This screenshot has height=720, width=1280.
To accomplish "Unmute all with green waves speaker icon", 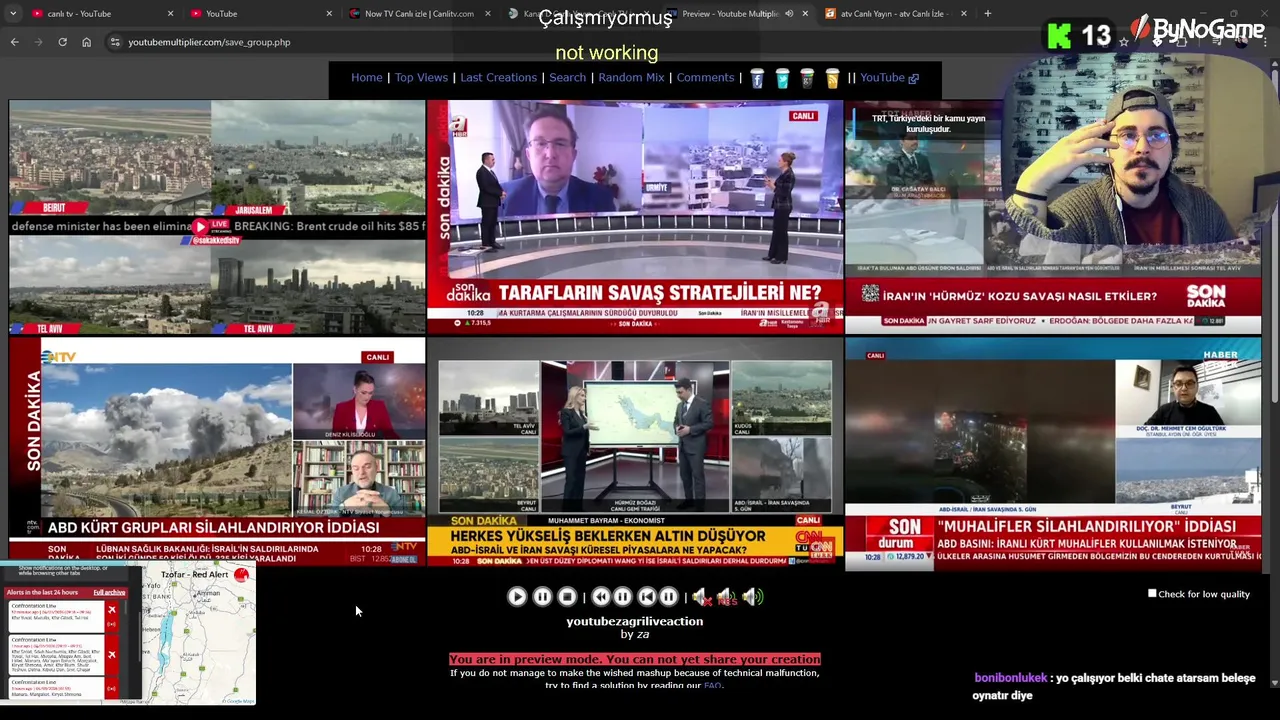I will 753,597.
